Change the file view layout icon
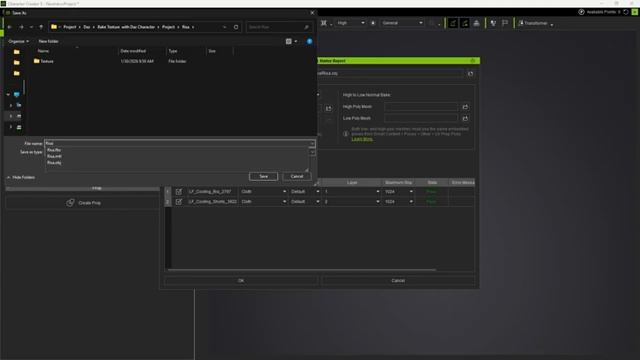640x360 pixels. click(x=289, y=41)
